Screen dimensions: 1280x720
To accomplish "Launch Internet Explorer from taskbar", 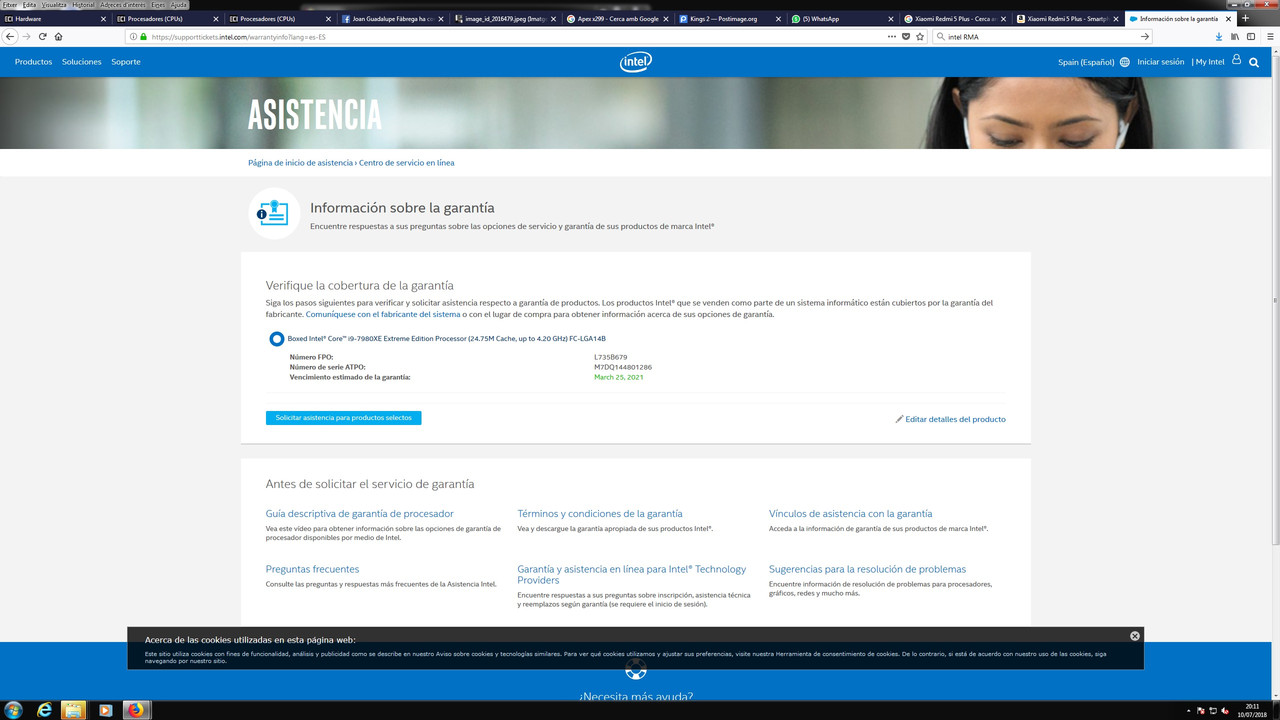I will (x=44, y=709).
